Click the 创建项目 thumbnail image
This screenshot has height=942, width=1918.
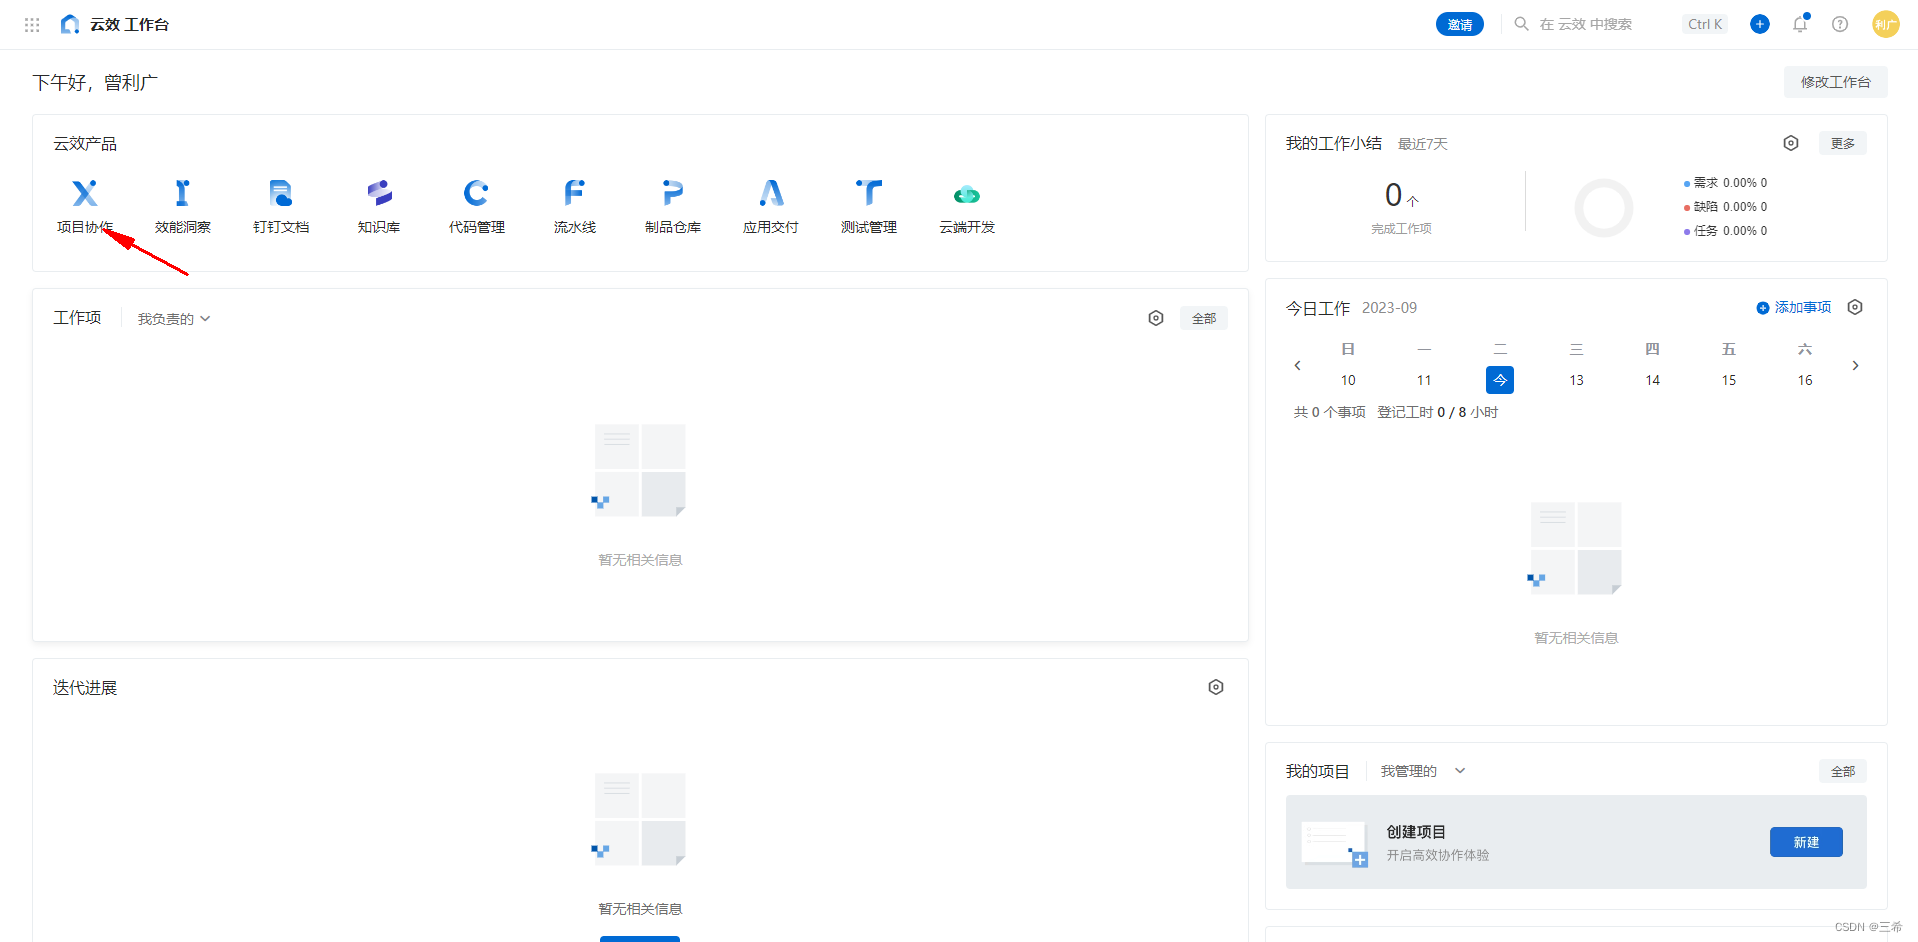tap(1334, 843)
